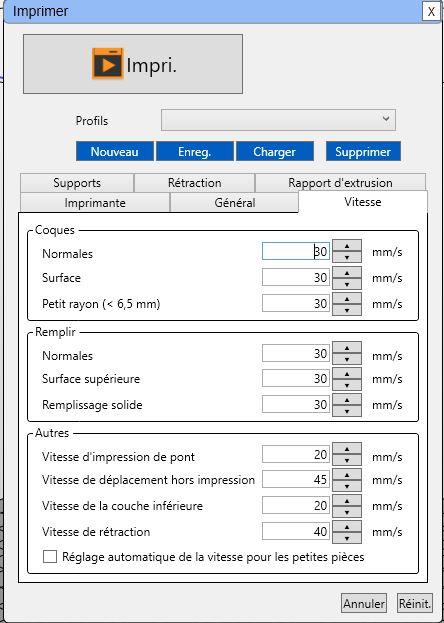Screen dimensions: 444x623
Task: Increase bridge print speed (pont) up arrow
Action: 347,449
